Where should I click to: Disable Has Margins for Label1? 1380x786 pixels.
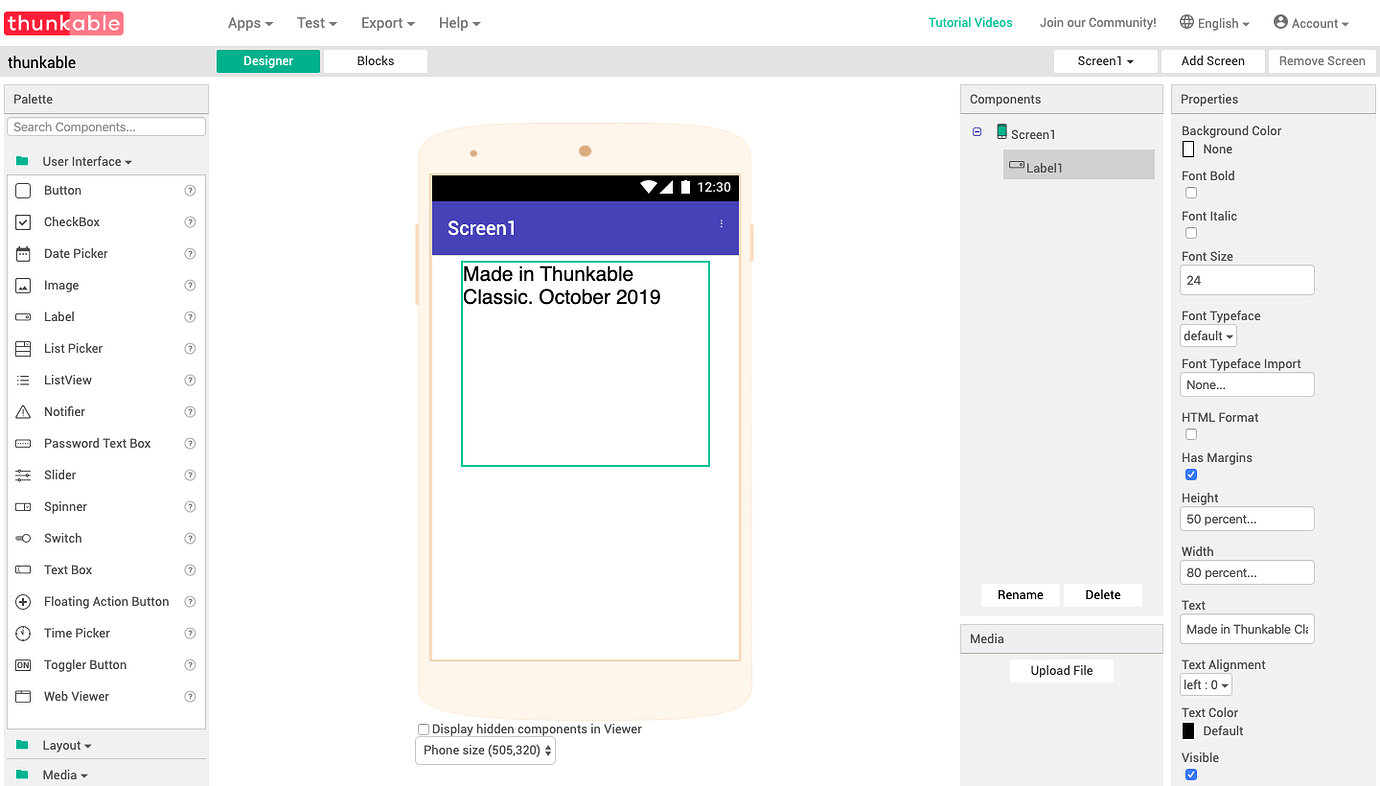pyautogui.click(x=1191, y=474)
